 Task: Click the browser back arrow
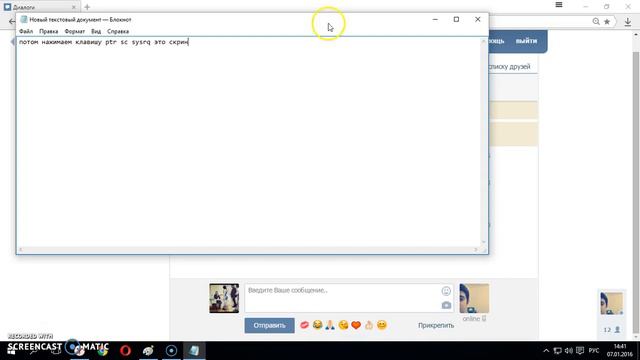(12, 22)
